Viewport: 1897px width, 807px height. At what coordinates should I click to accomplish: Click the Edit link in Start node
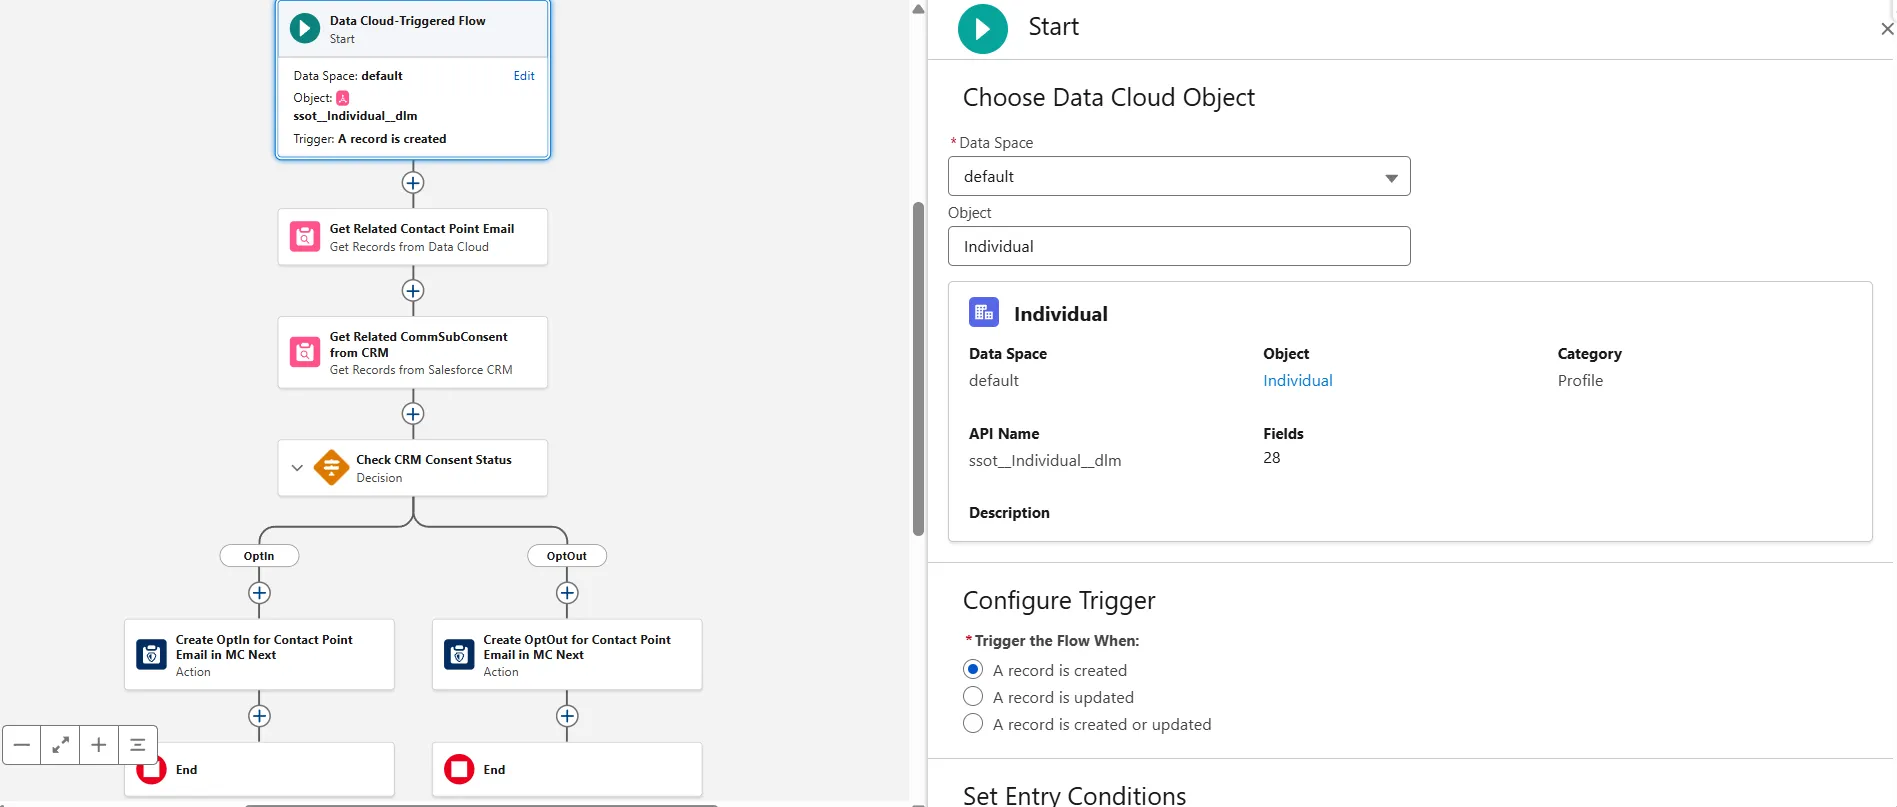(x=524, y=76)
